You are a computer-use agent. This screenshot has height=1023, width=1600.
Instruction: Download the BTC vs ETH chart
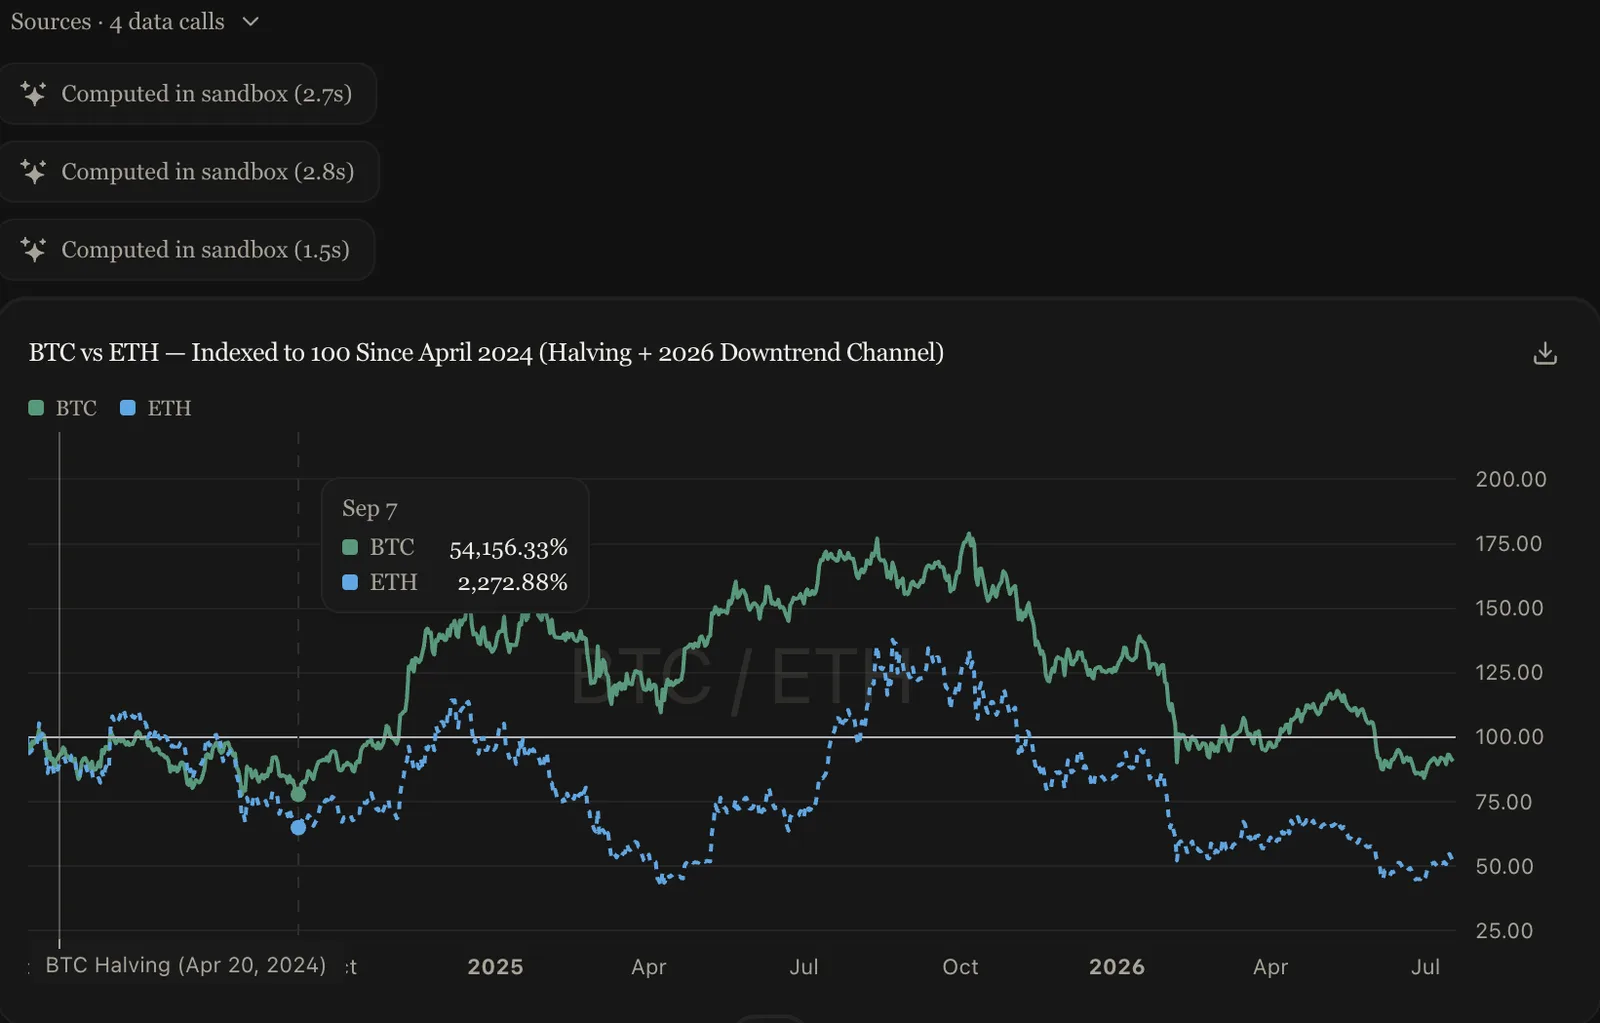pyautogui.click(x=1545, y=353)
